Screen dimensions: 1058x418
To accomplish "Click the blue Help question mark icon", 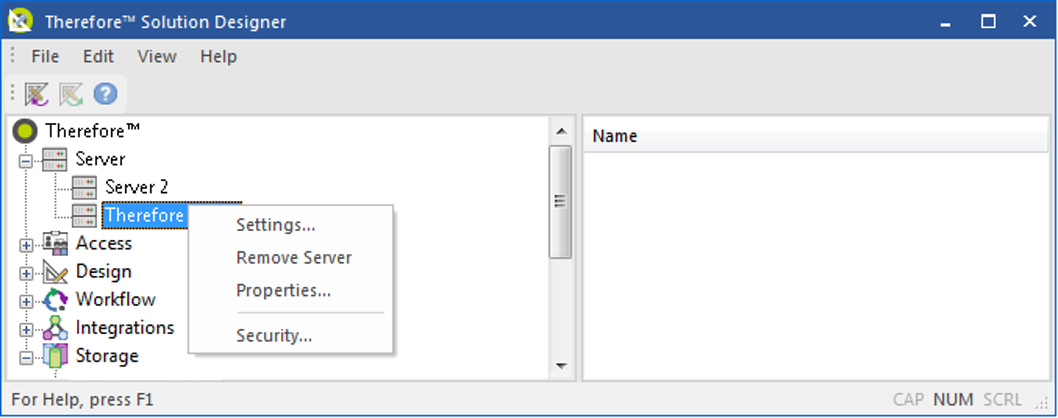I will (x=105, y=94).
